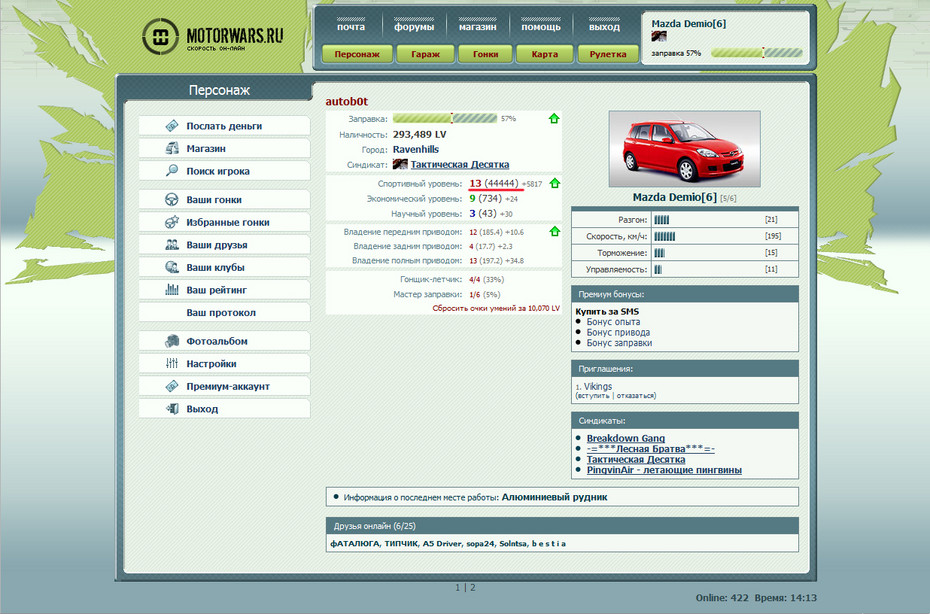Click green arrow beside Владение передним приводом
Viewport: 930px width, 614px height.
point(554,231)
